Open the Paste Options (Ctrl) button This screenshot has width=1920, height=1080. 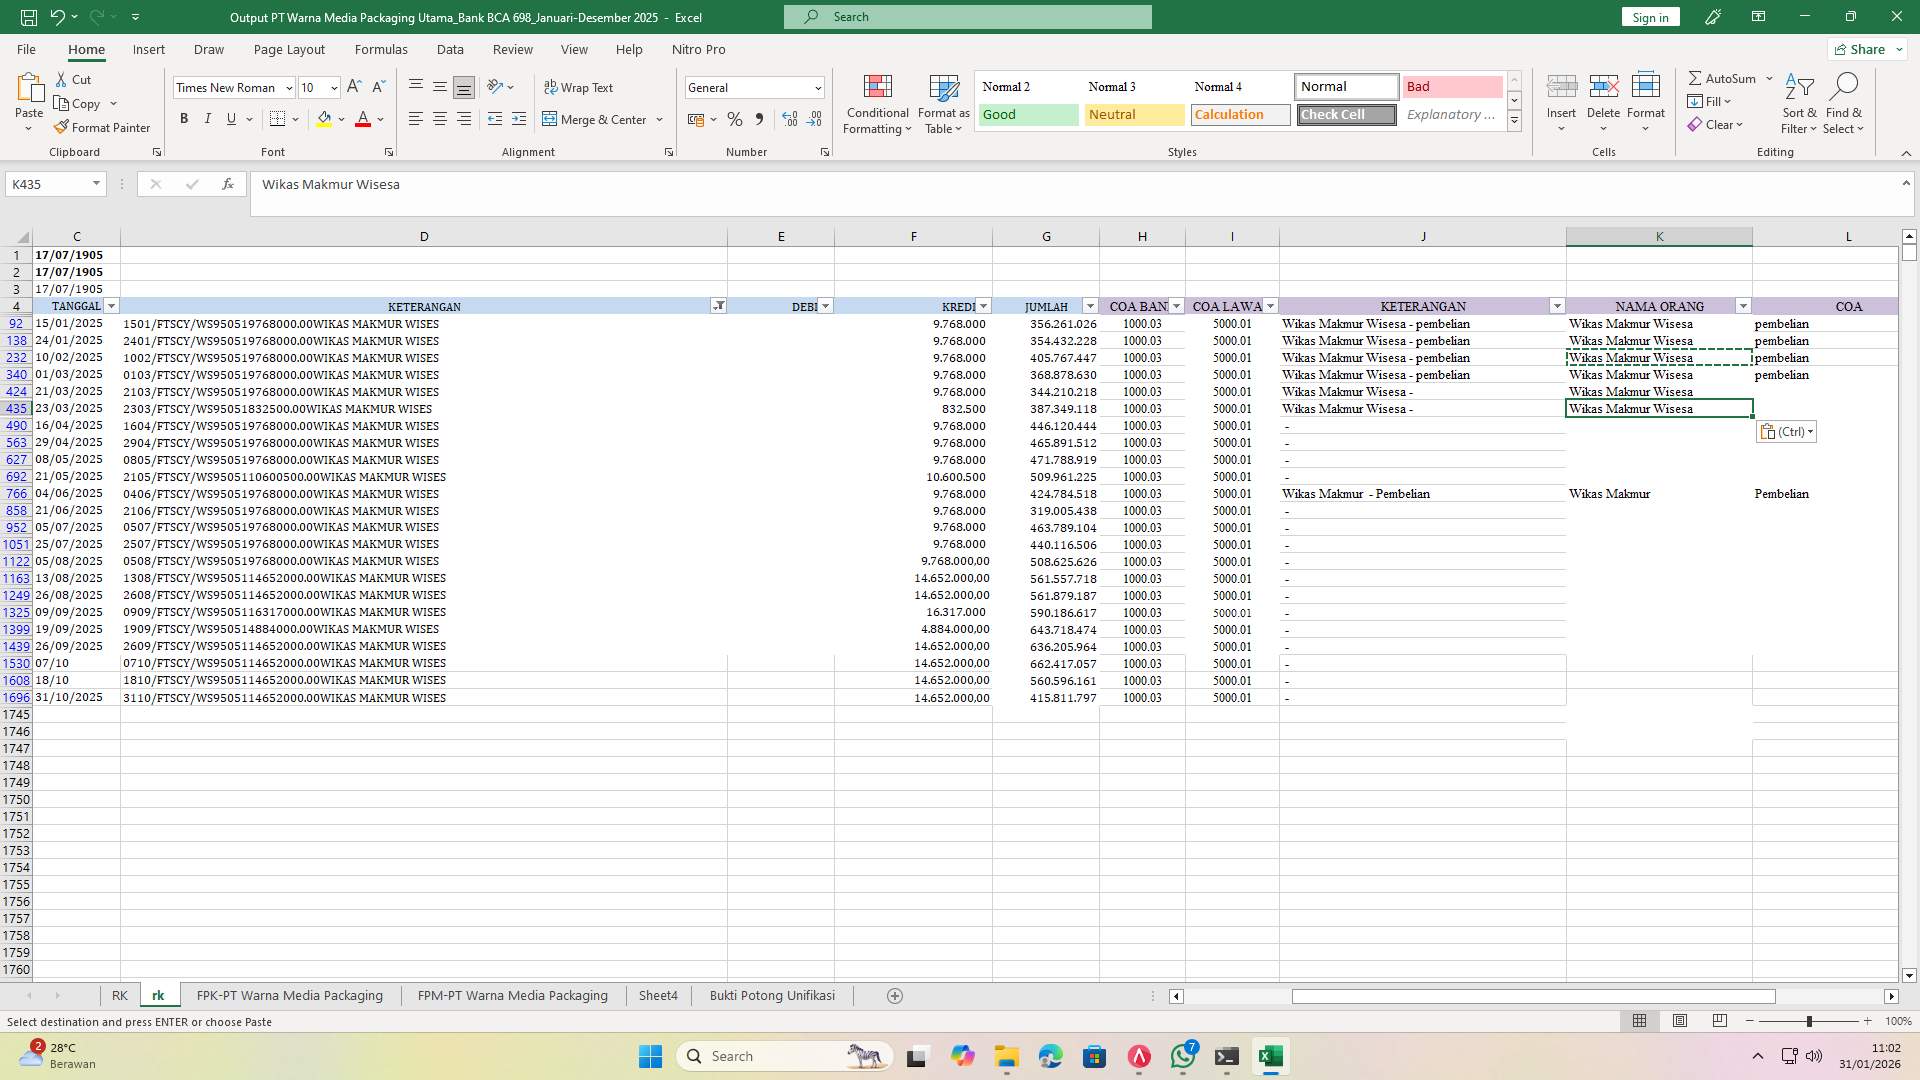1786,431
